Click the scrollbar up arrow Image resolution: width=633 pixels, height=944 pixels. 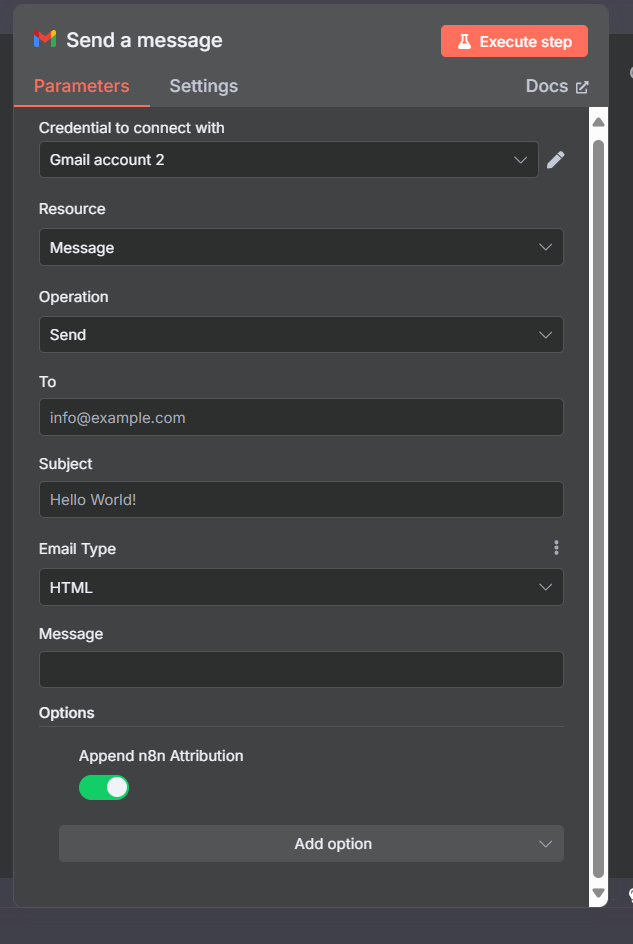click(598, 122)
